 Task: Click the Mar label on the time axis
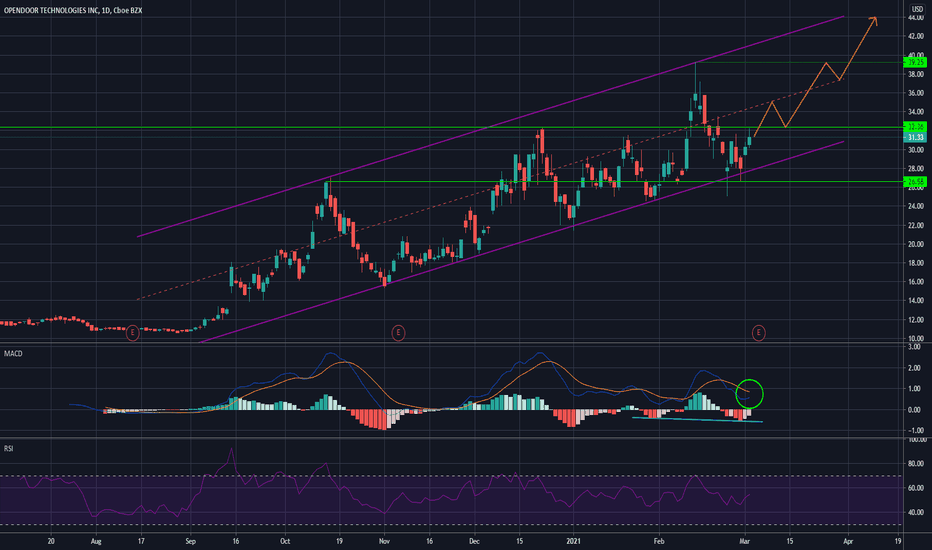tap(744, 542)
